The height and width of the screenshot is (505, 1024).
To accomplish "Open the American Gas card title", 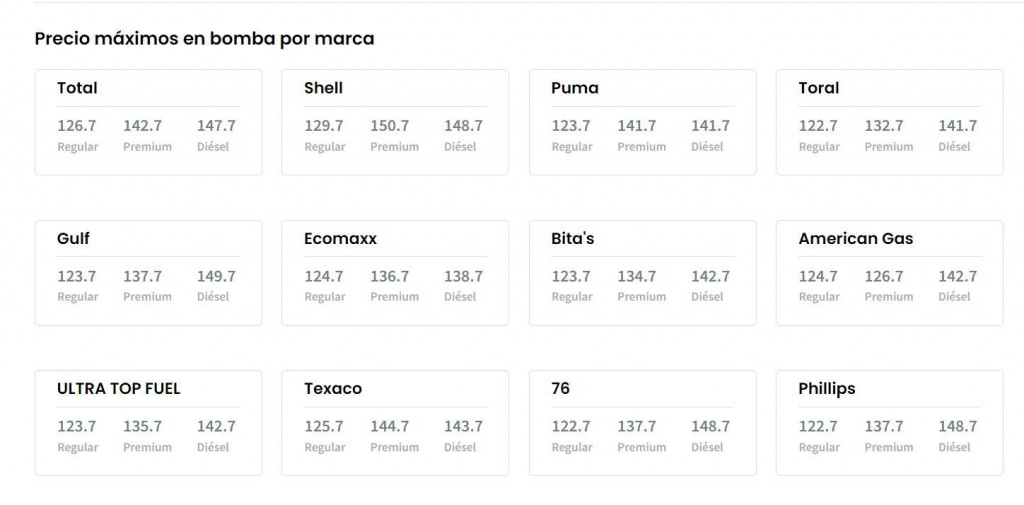I will pyautogui.click(x=855, y=238).
